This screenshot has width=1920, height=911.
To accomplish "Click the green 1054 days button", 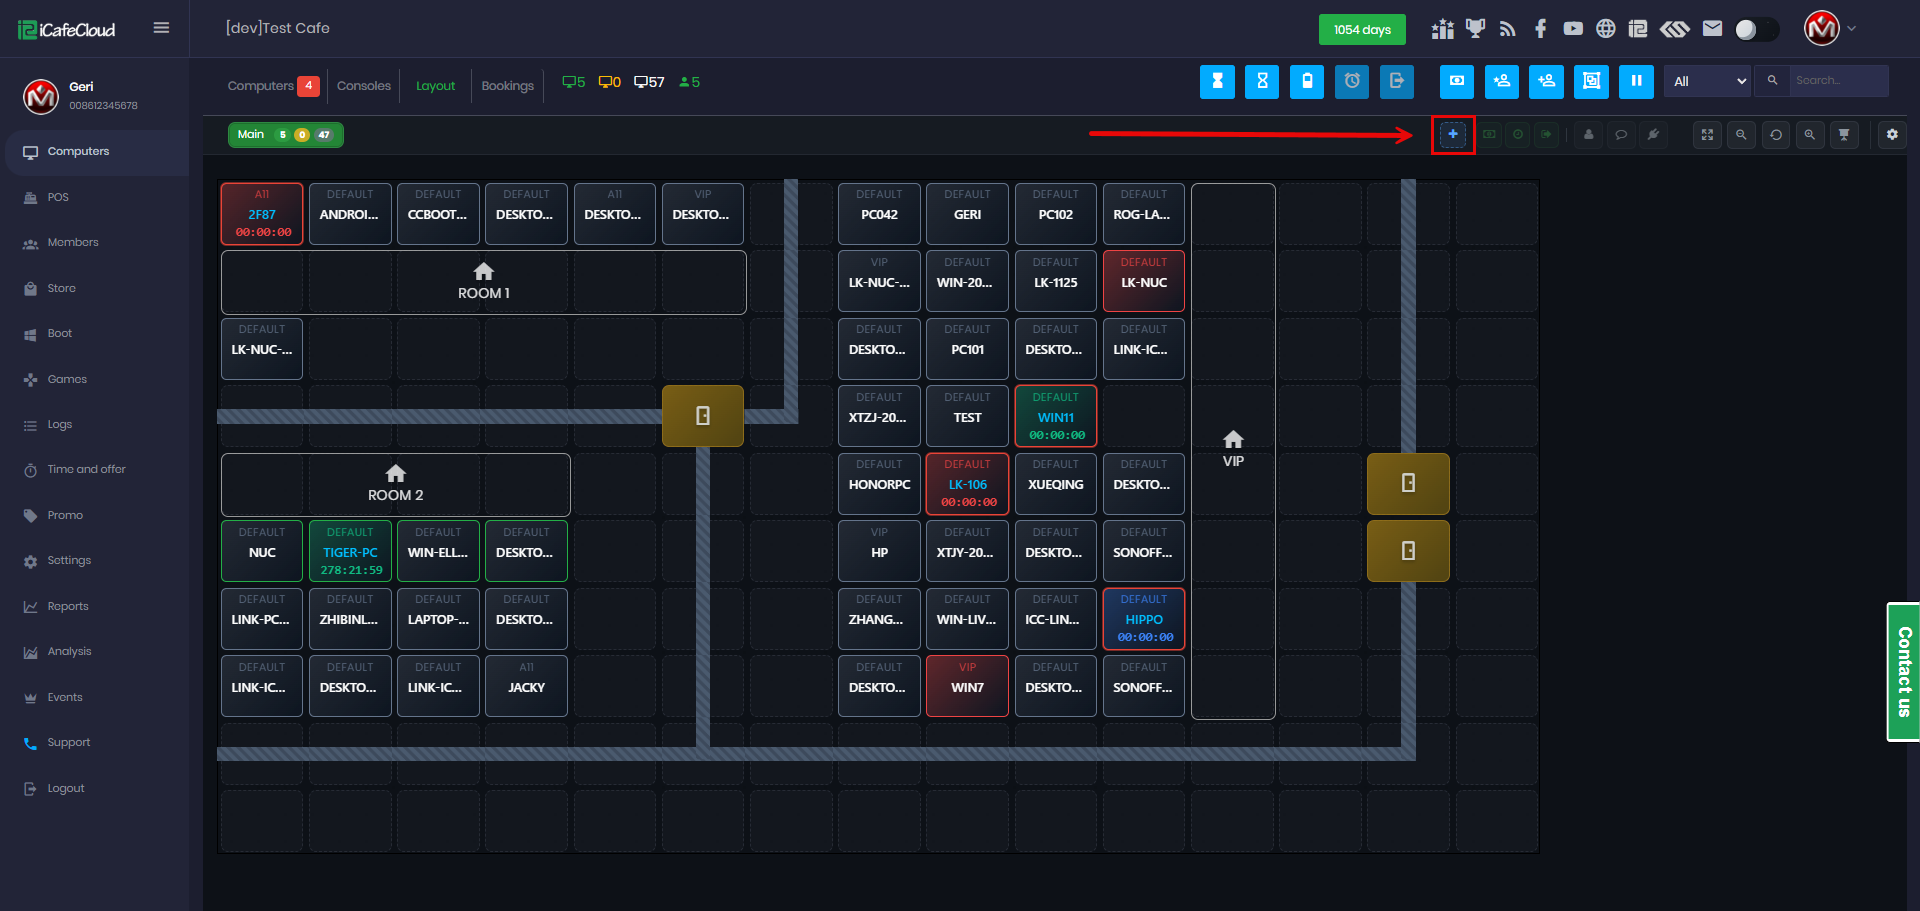I will (1361, 29).
